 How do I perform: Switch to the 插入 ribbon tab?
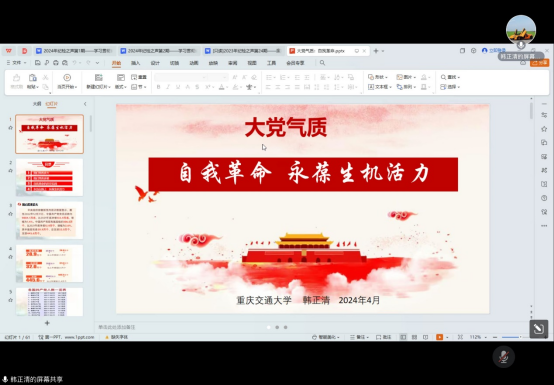(136, 63)
